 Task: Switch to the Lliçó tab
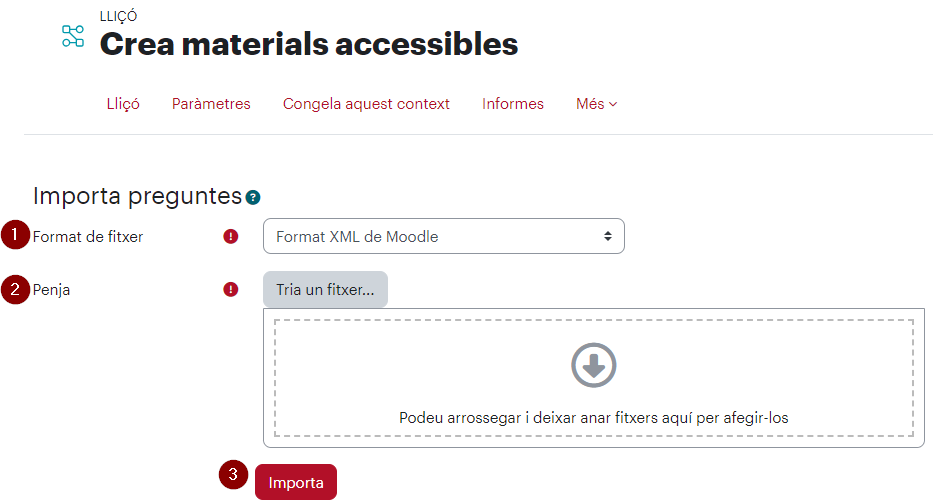[x=123, y=104]
